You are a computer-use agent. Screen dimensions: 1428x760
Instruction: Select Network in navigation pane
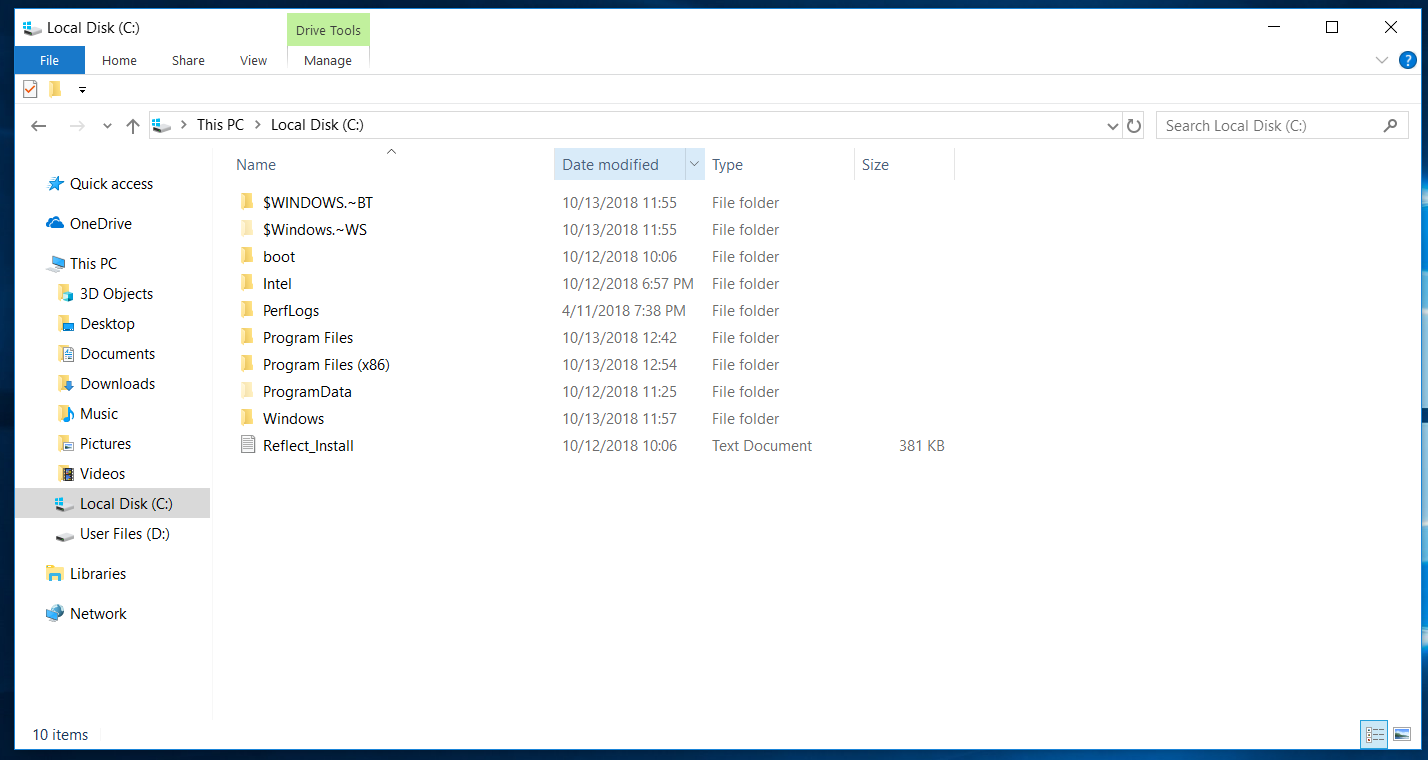(98, 614)
